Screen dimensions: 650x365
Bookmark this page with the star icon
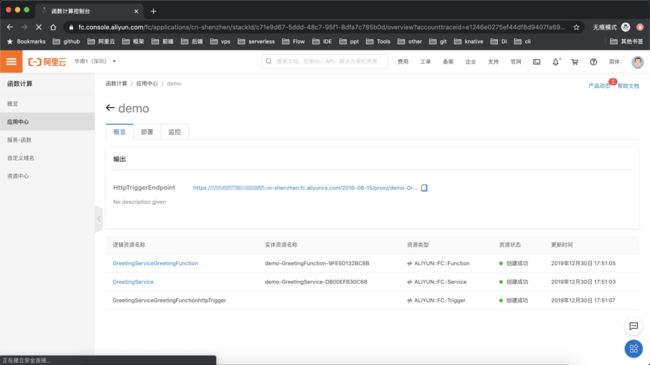tap(576, 27)
